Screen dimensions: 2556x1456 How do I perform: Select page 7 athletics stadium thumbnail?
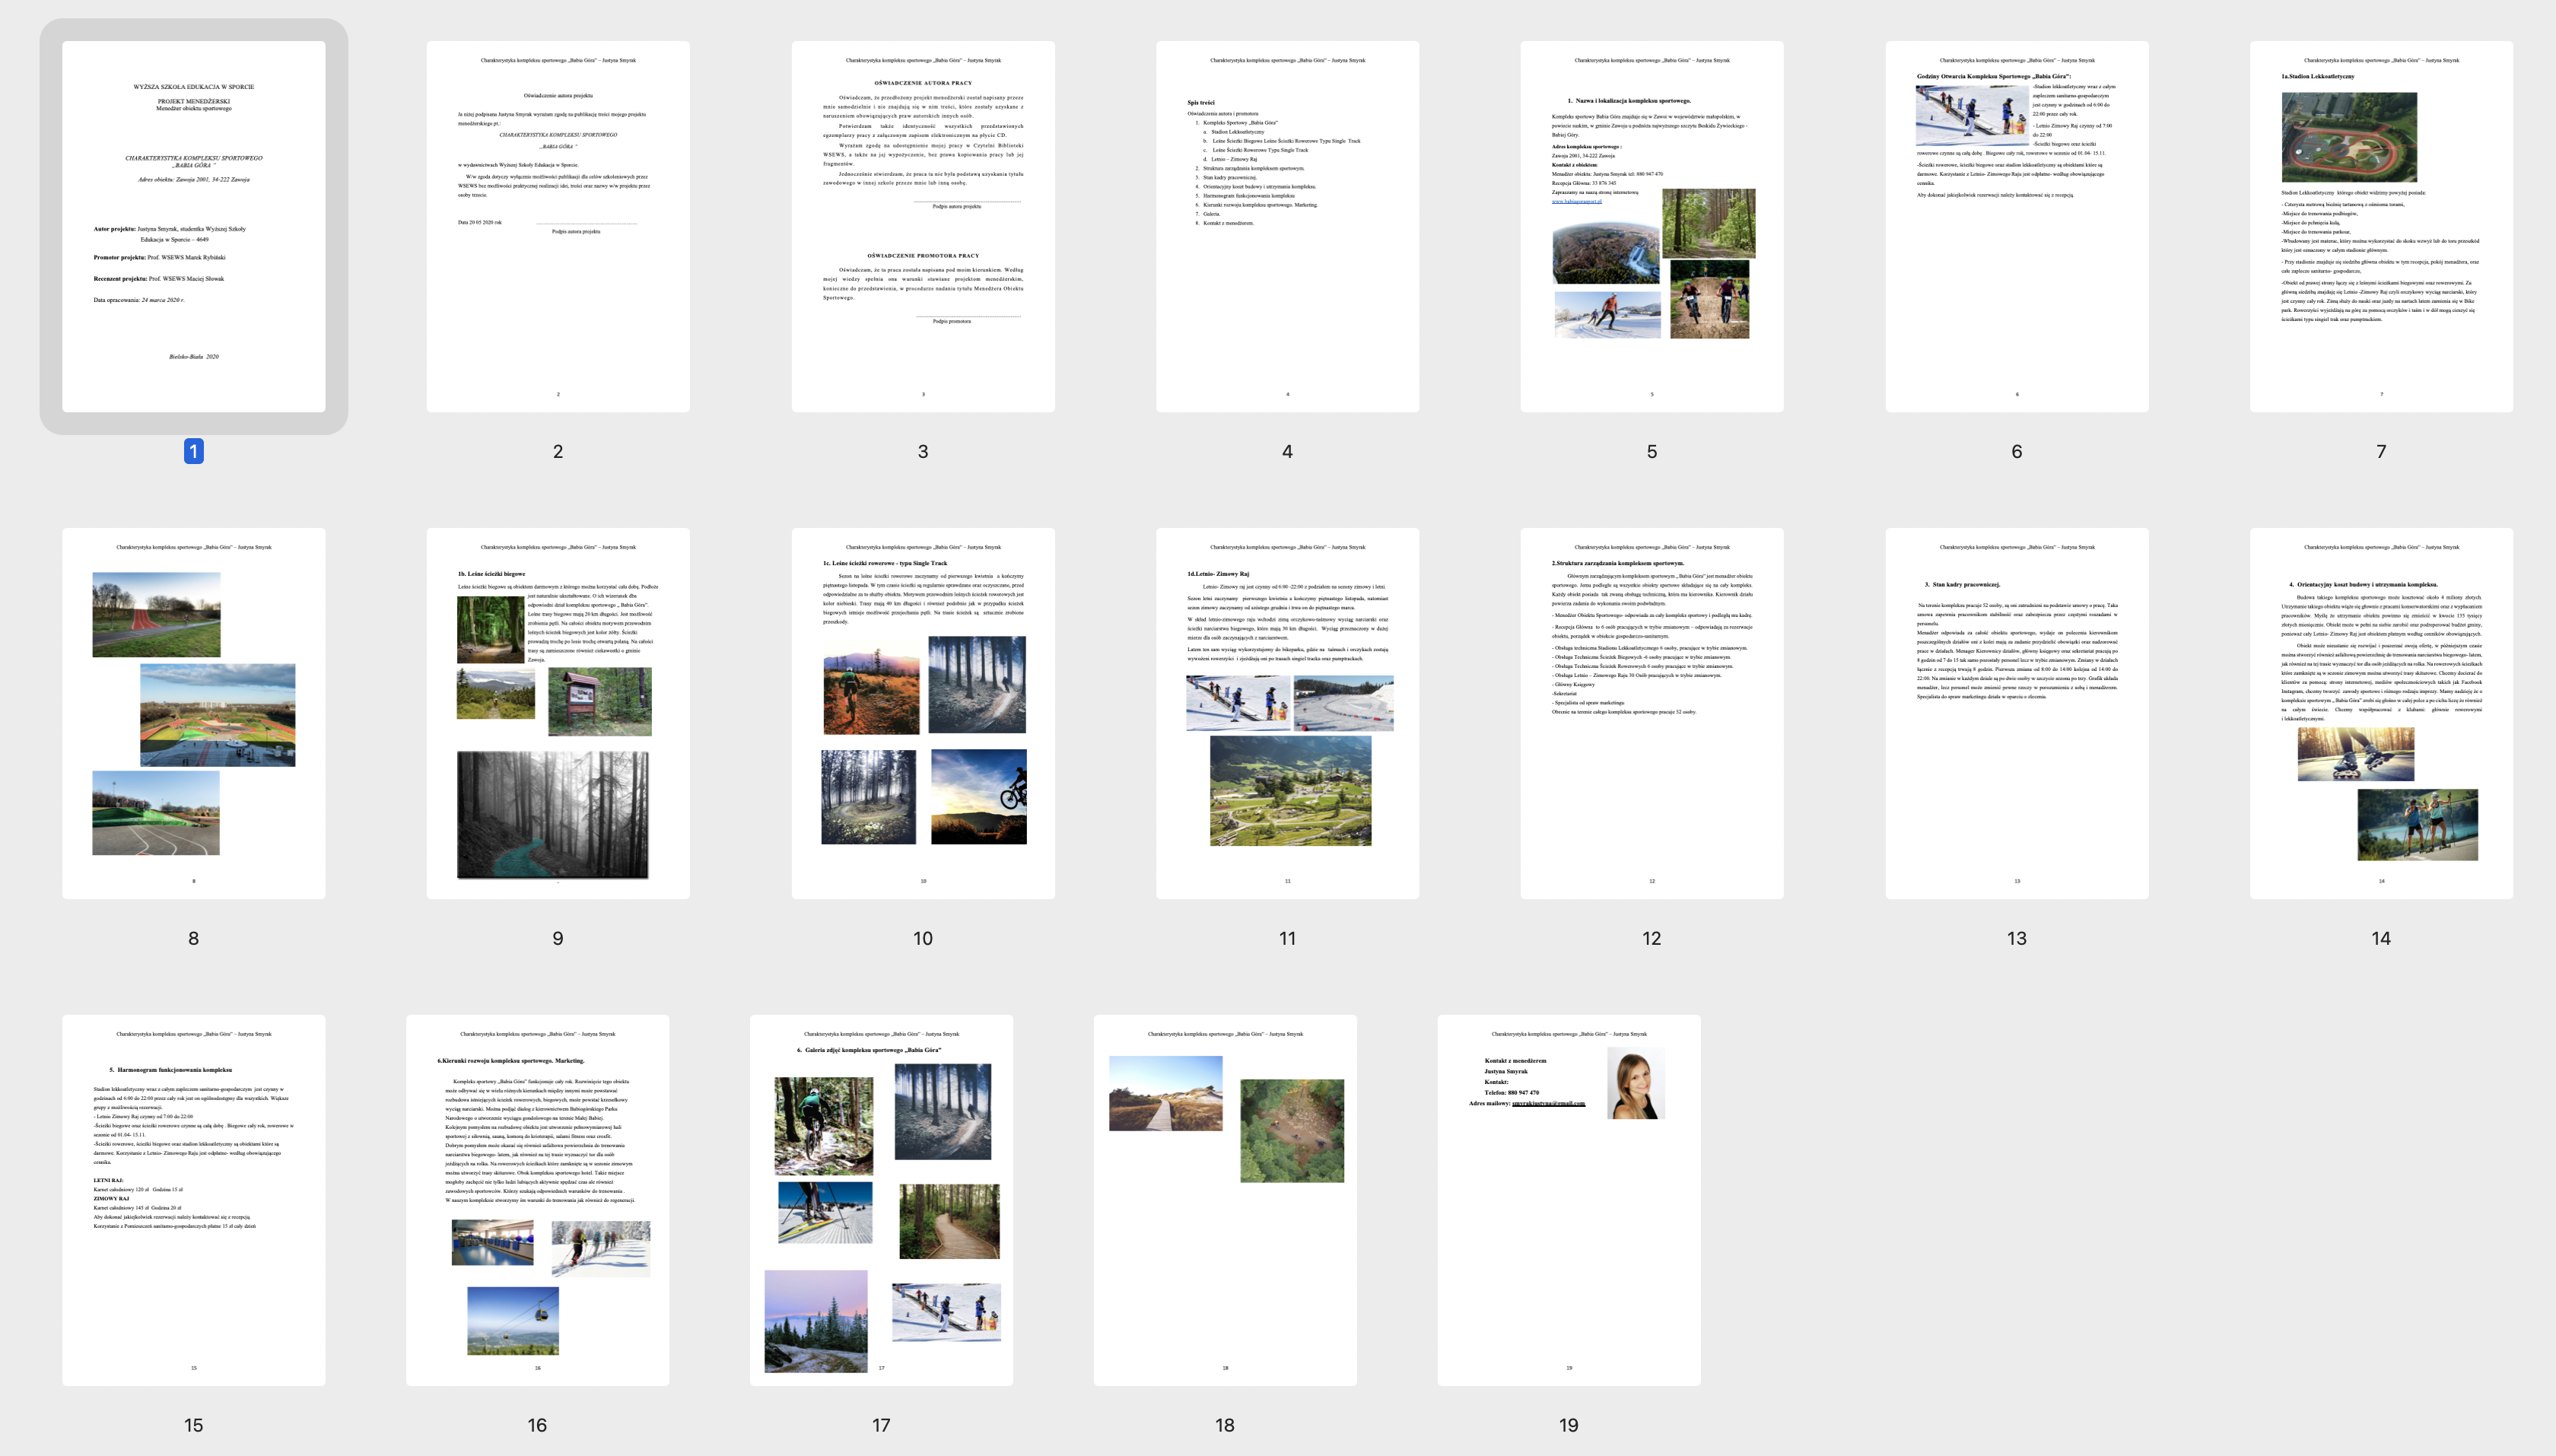coord(2380,226)
